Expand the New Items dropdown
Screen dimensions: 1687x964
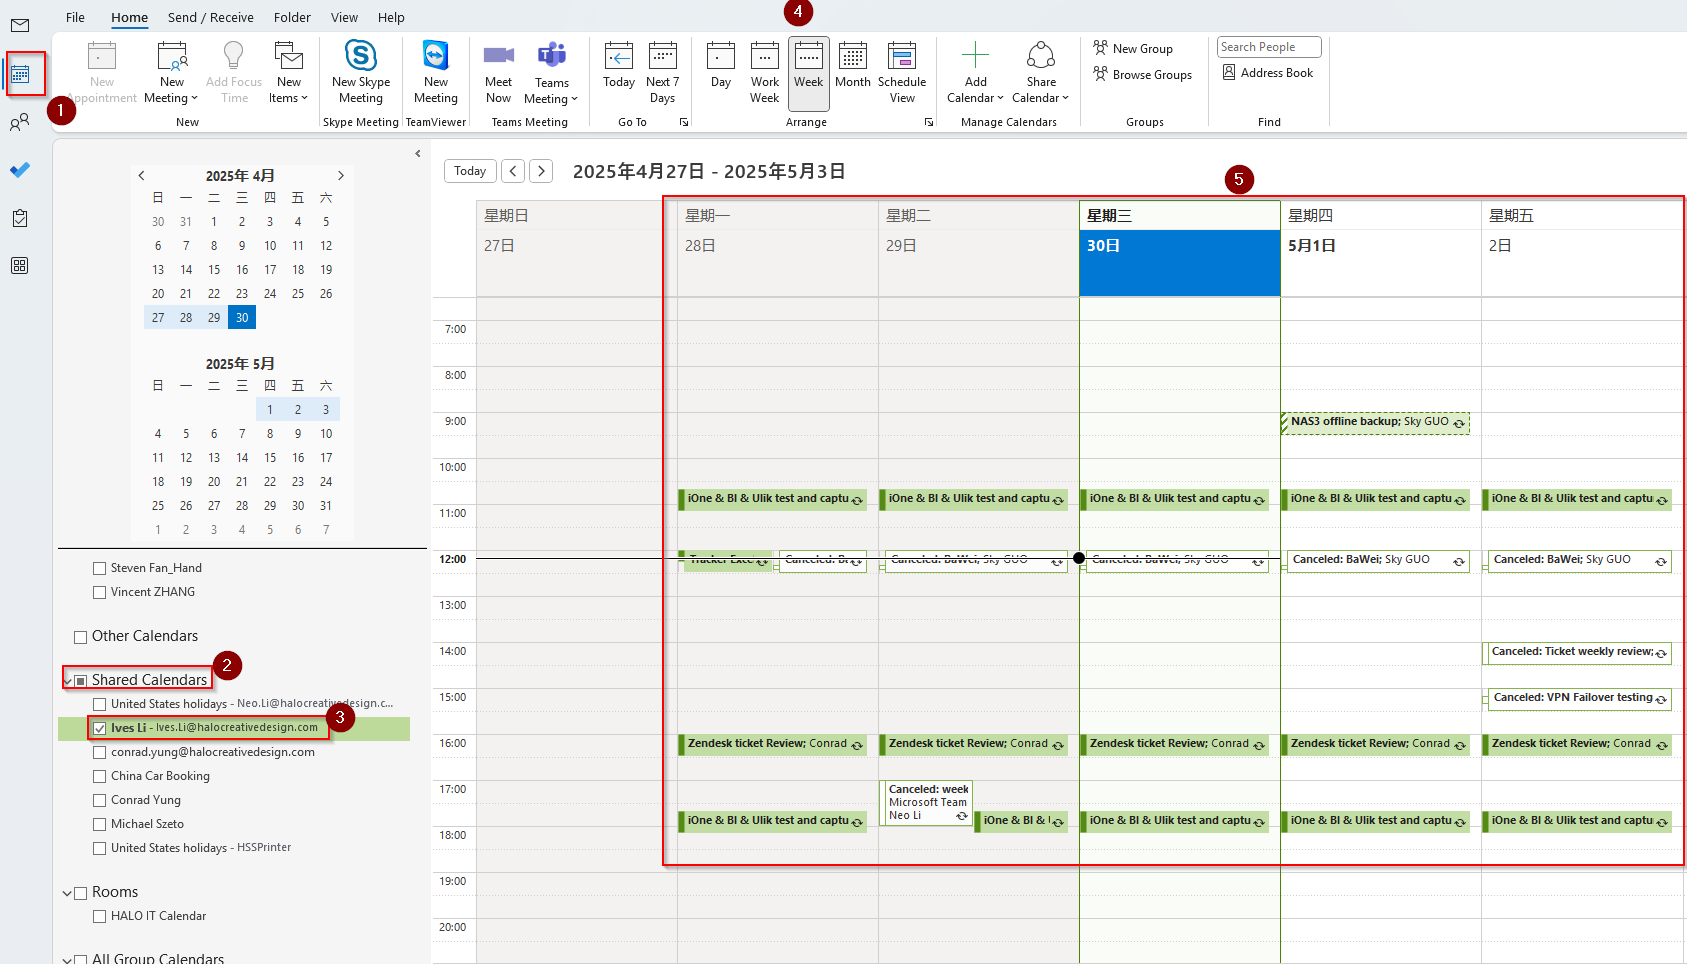[288, 72]
